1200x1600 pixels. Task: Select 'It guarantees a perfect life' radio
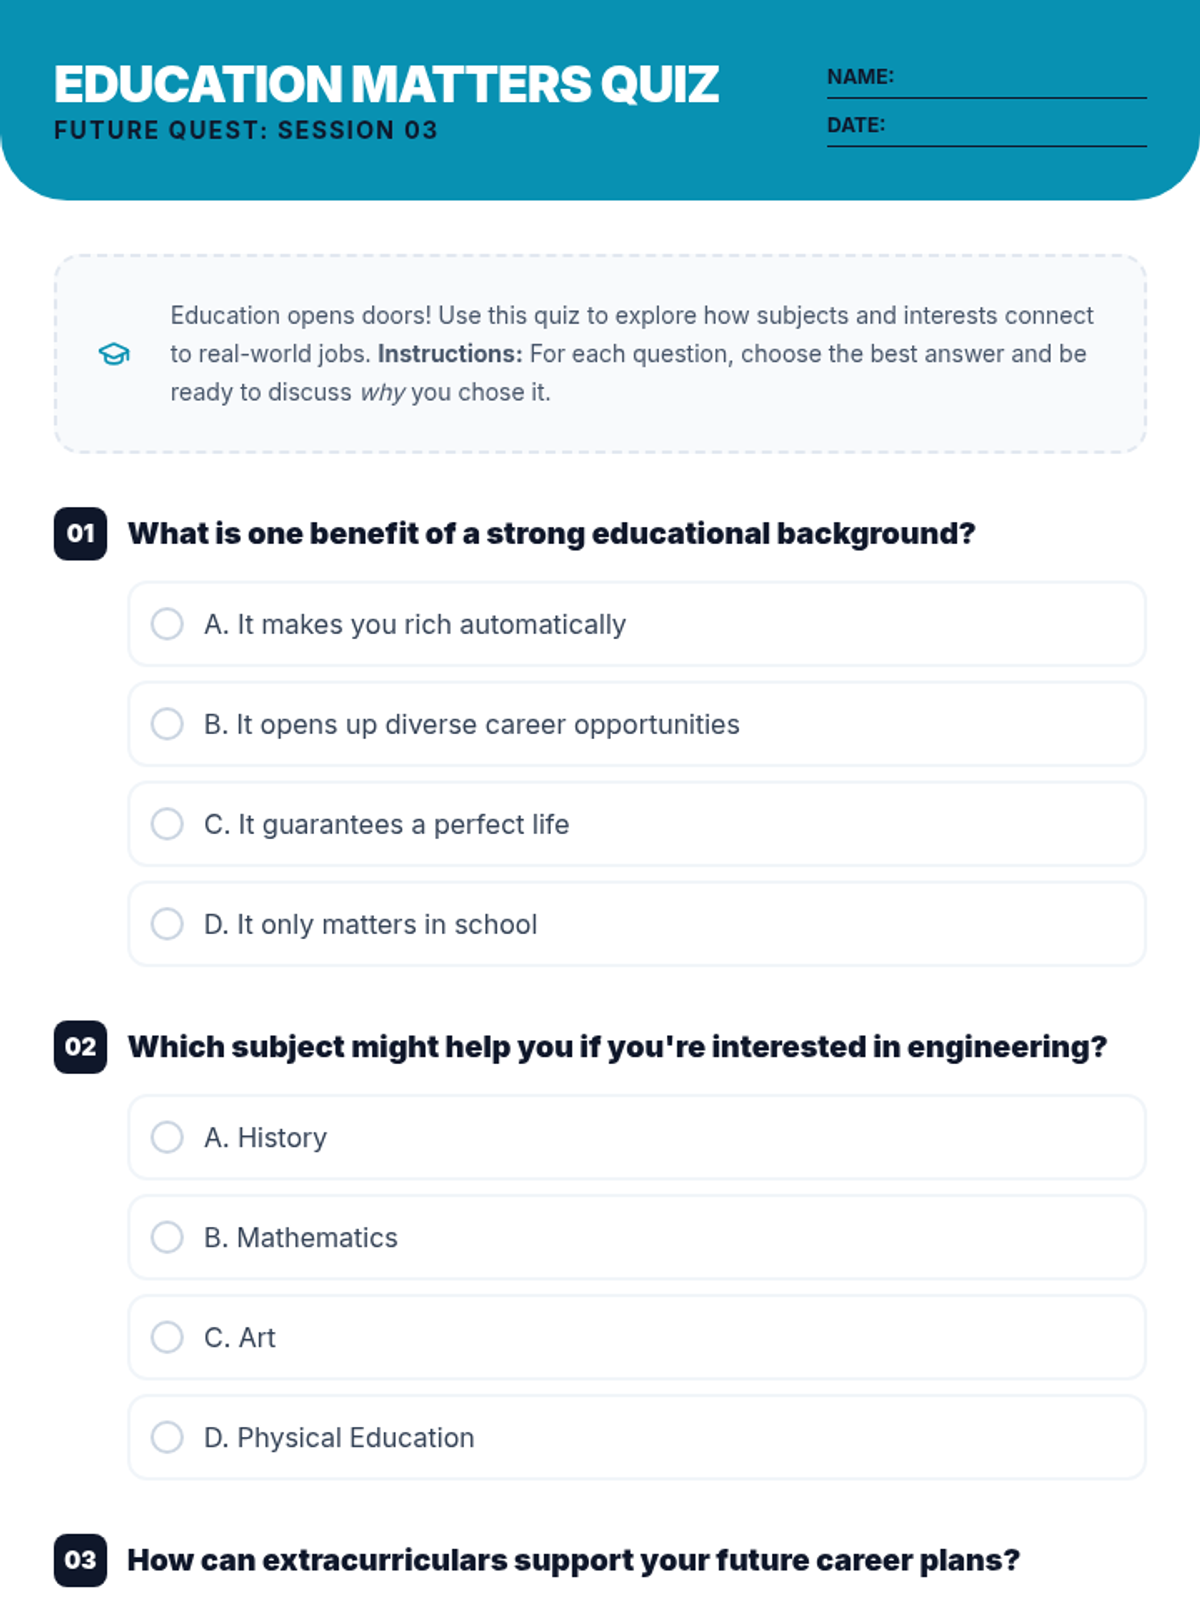[x=167, y=824]
